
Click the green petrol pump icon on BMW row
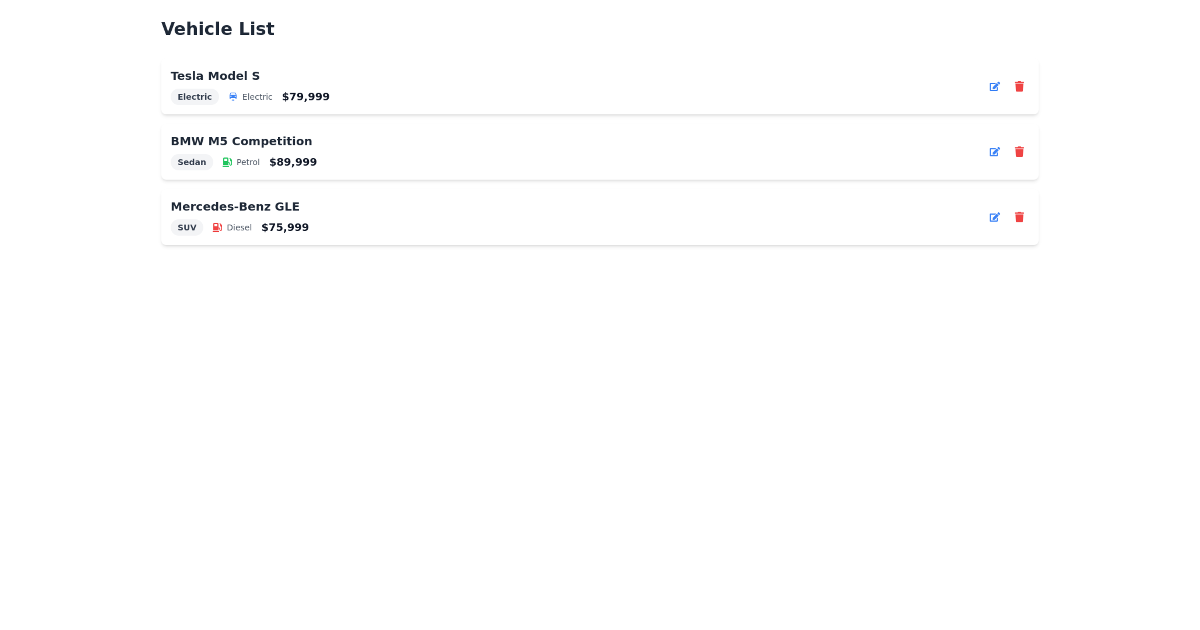point(225,161)
